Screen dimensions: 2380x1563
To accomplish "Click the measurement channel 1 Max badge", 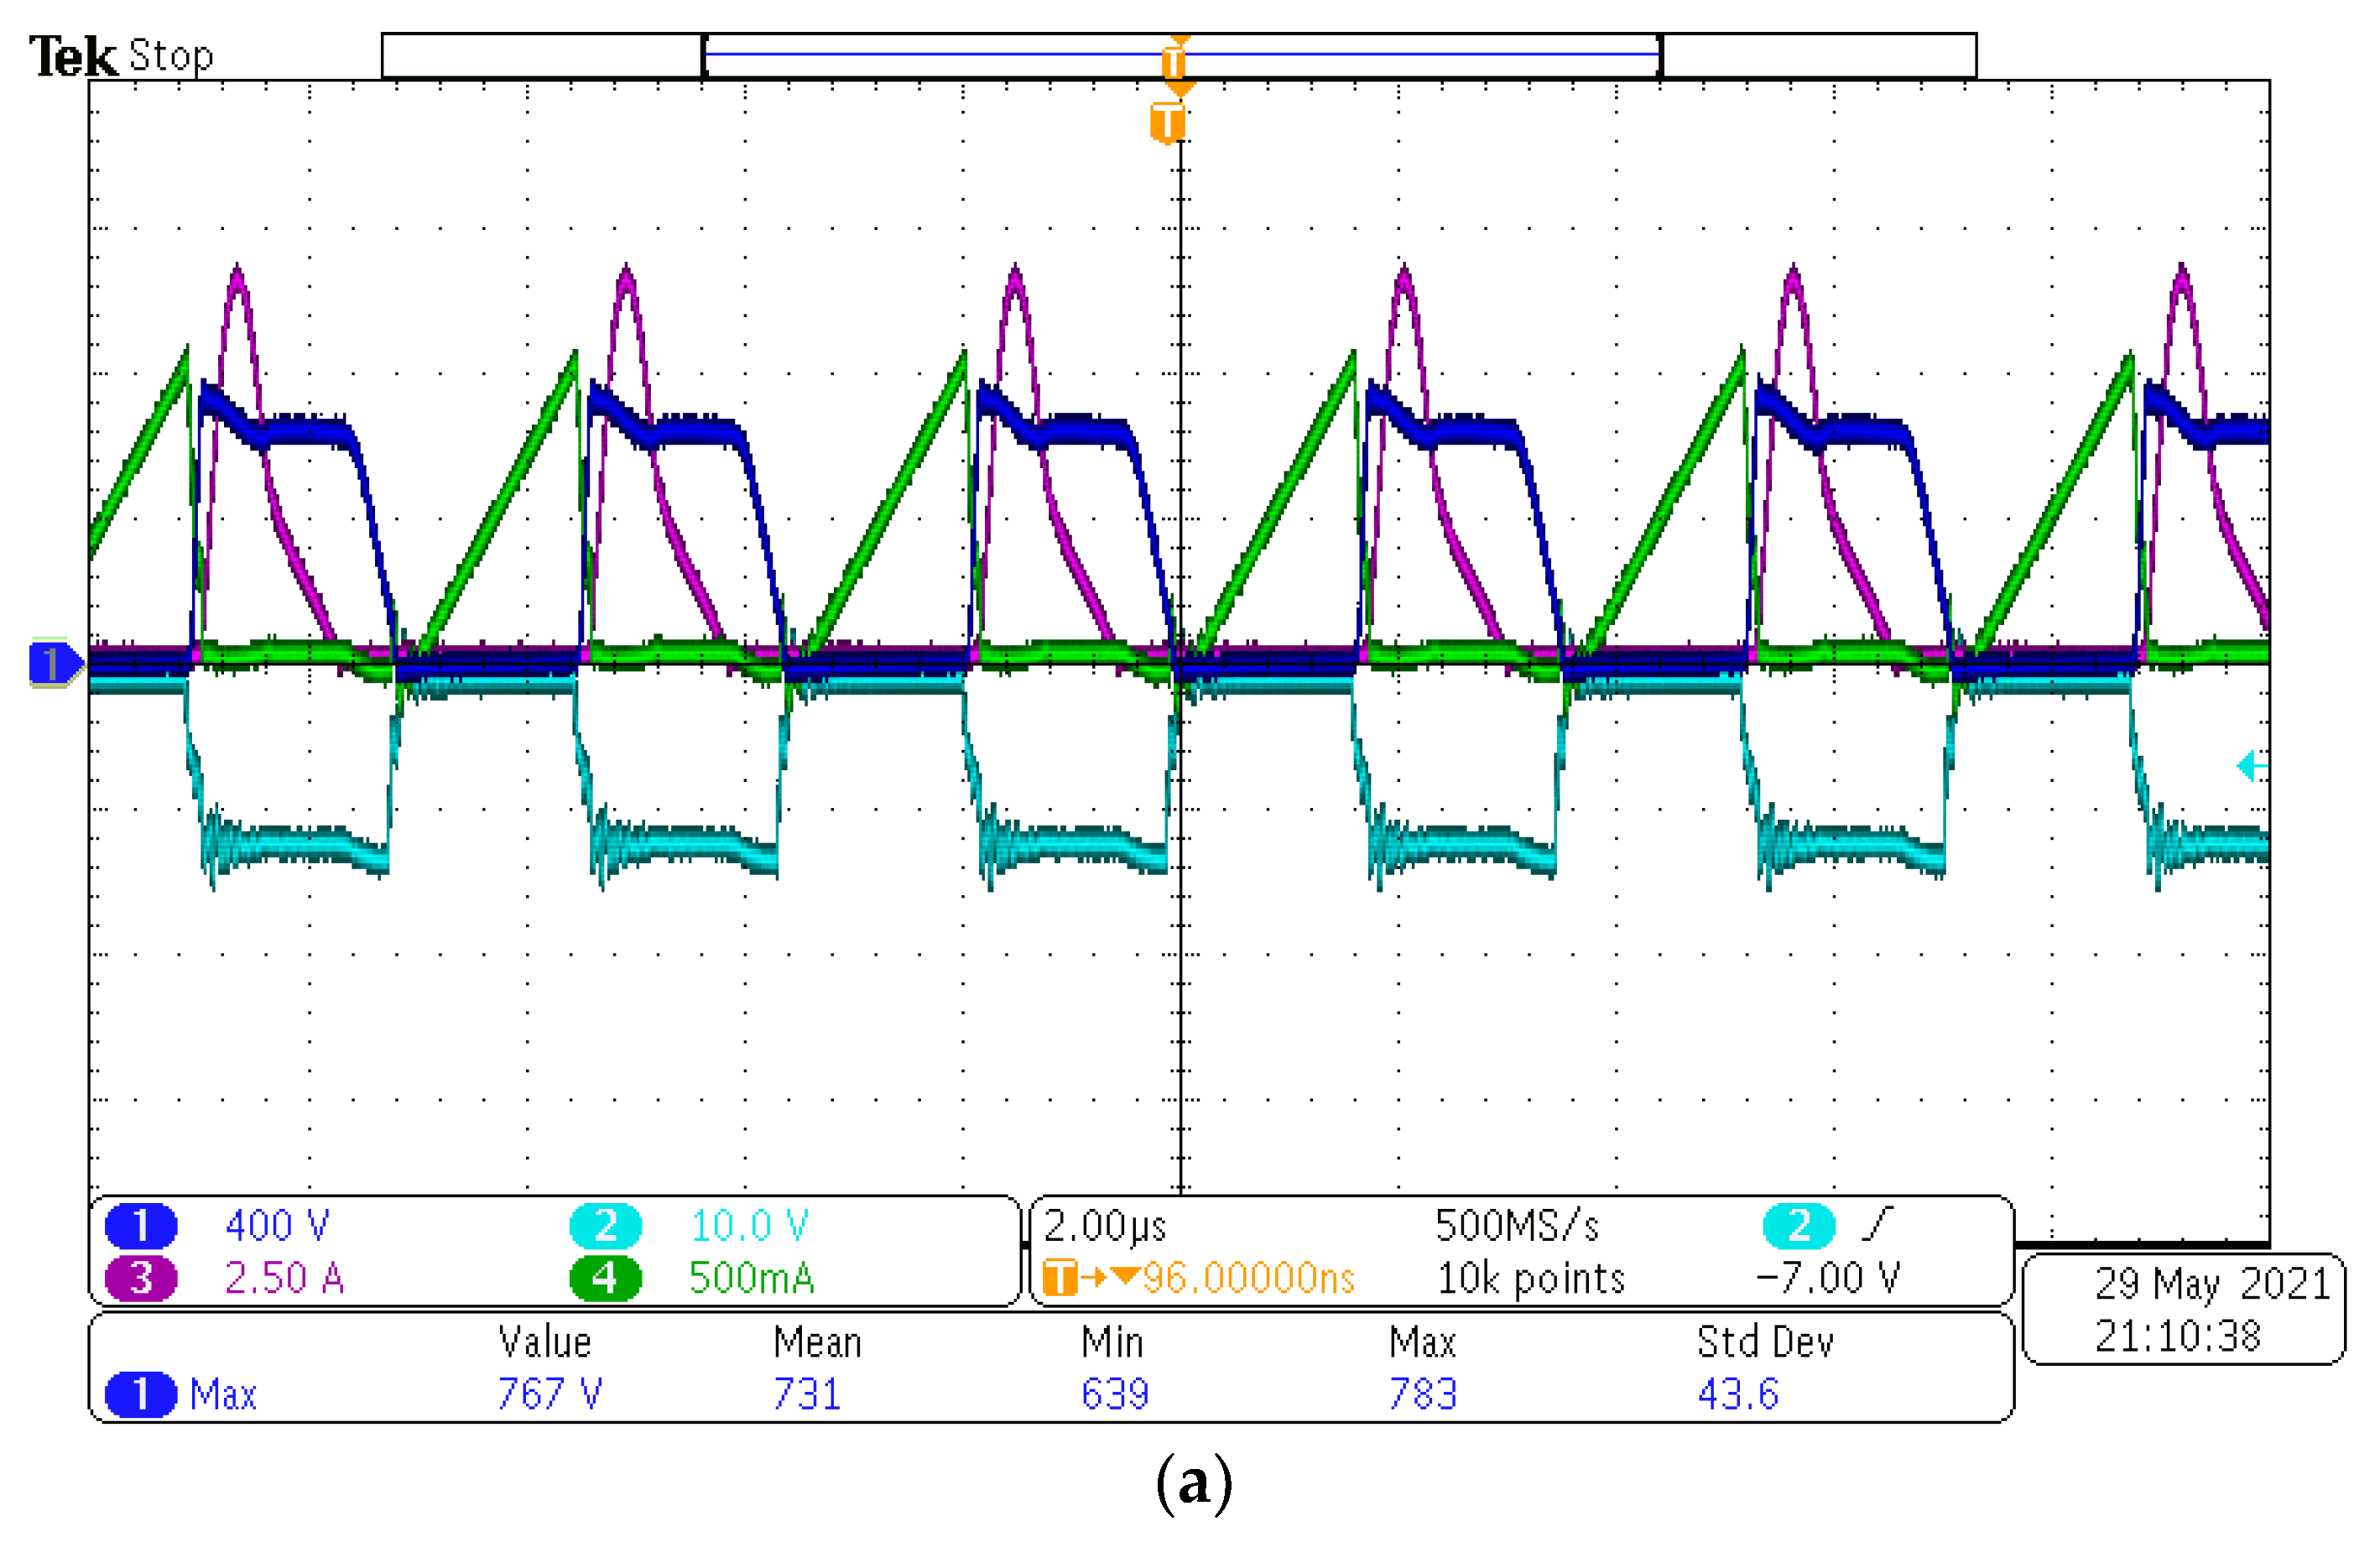I will 141,1394.
